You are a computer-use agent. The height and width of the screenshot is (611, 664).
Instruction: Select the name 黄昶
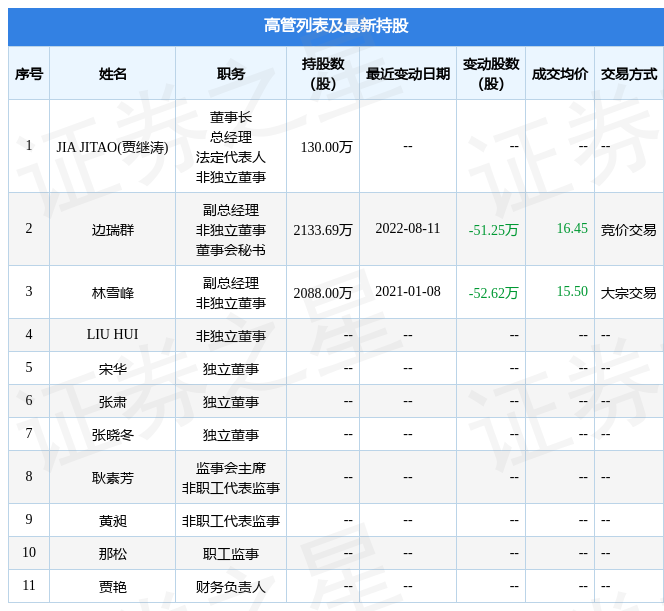(113, 521)
